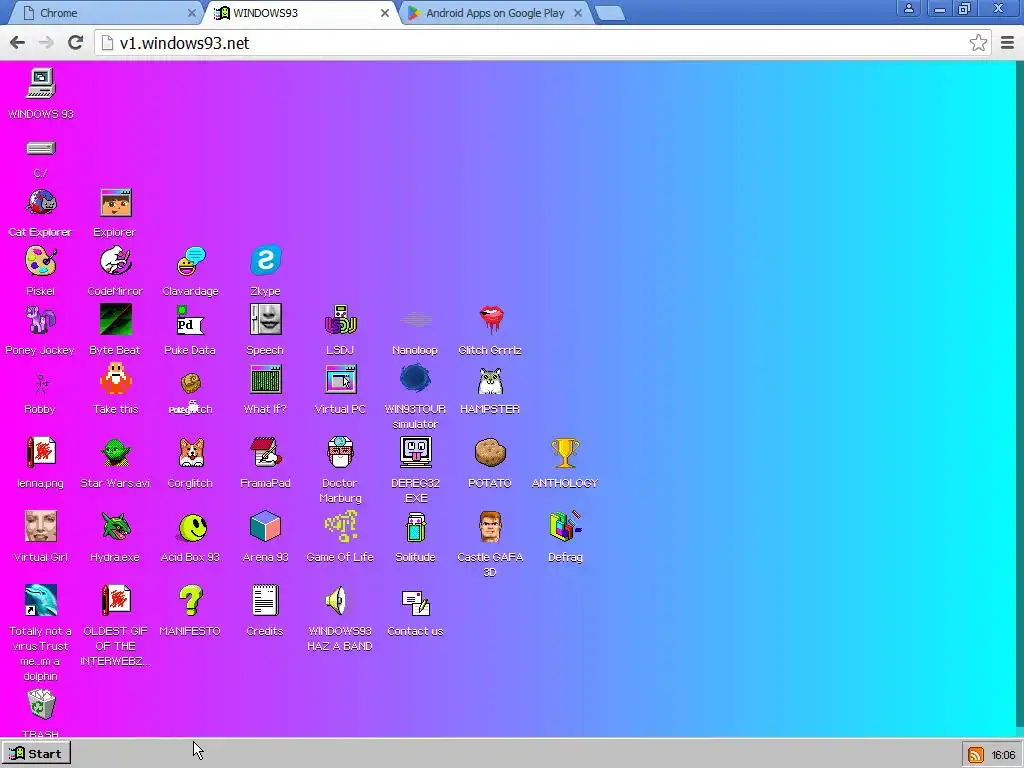Run Hydra.exe

[116, 526]
